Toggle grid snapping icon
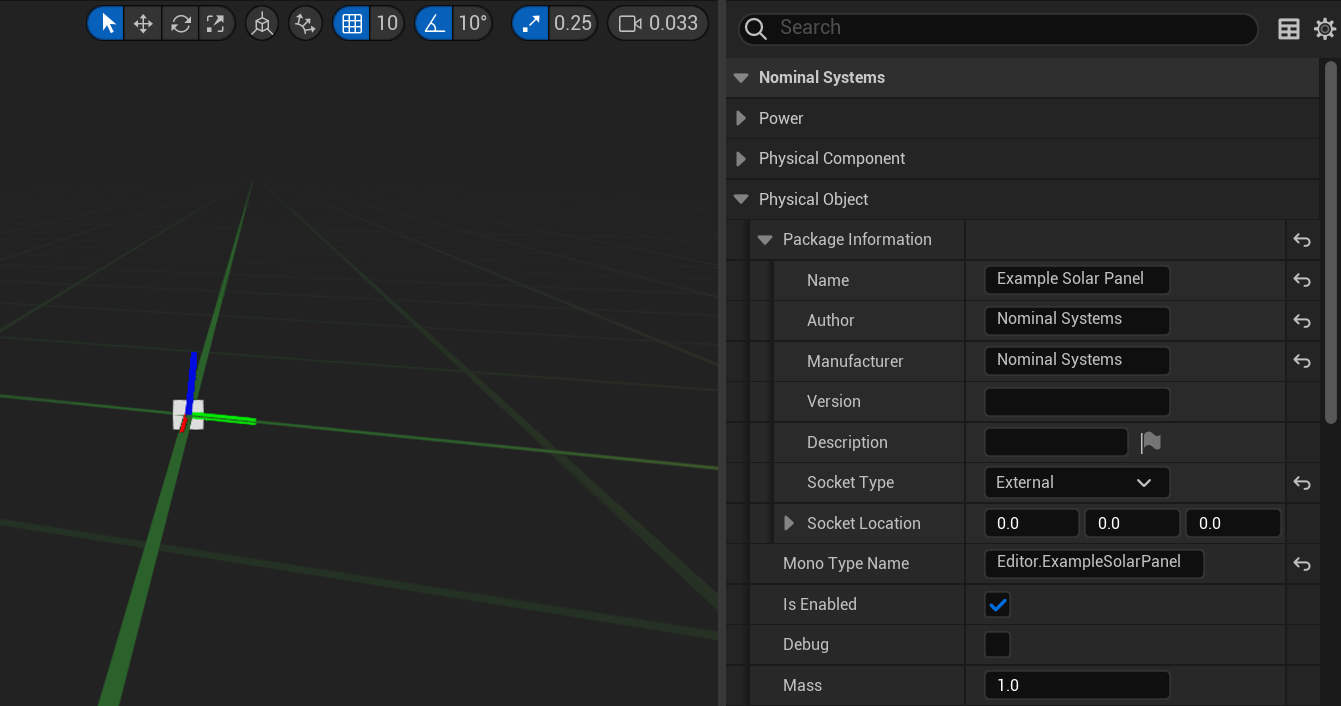 coord(352,23)
